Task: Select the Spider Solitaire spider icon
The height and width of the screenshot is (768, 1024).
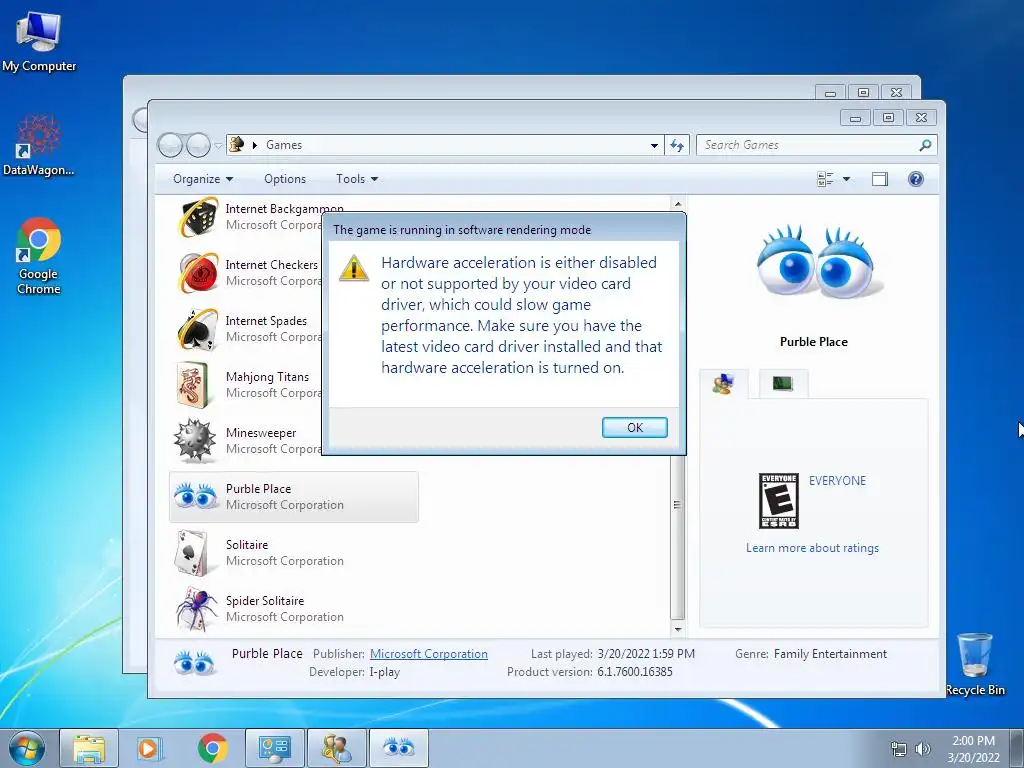Action: click(x=197, y=609)
